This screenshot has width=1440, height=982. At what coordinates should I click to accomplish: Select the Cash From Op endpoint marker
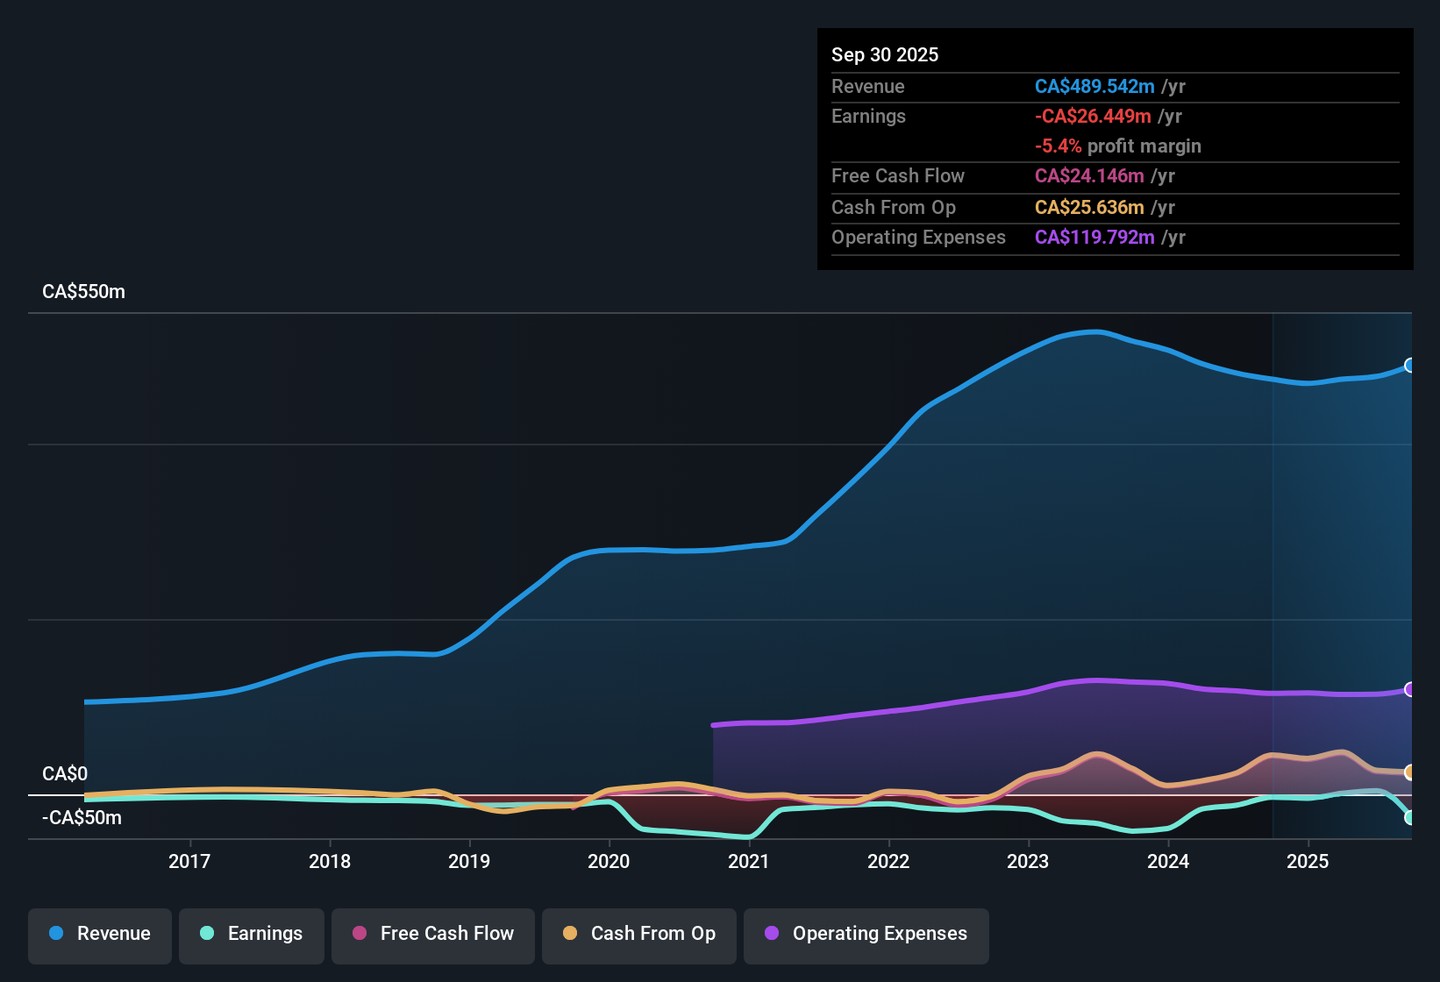(1410, 772)
